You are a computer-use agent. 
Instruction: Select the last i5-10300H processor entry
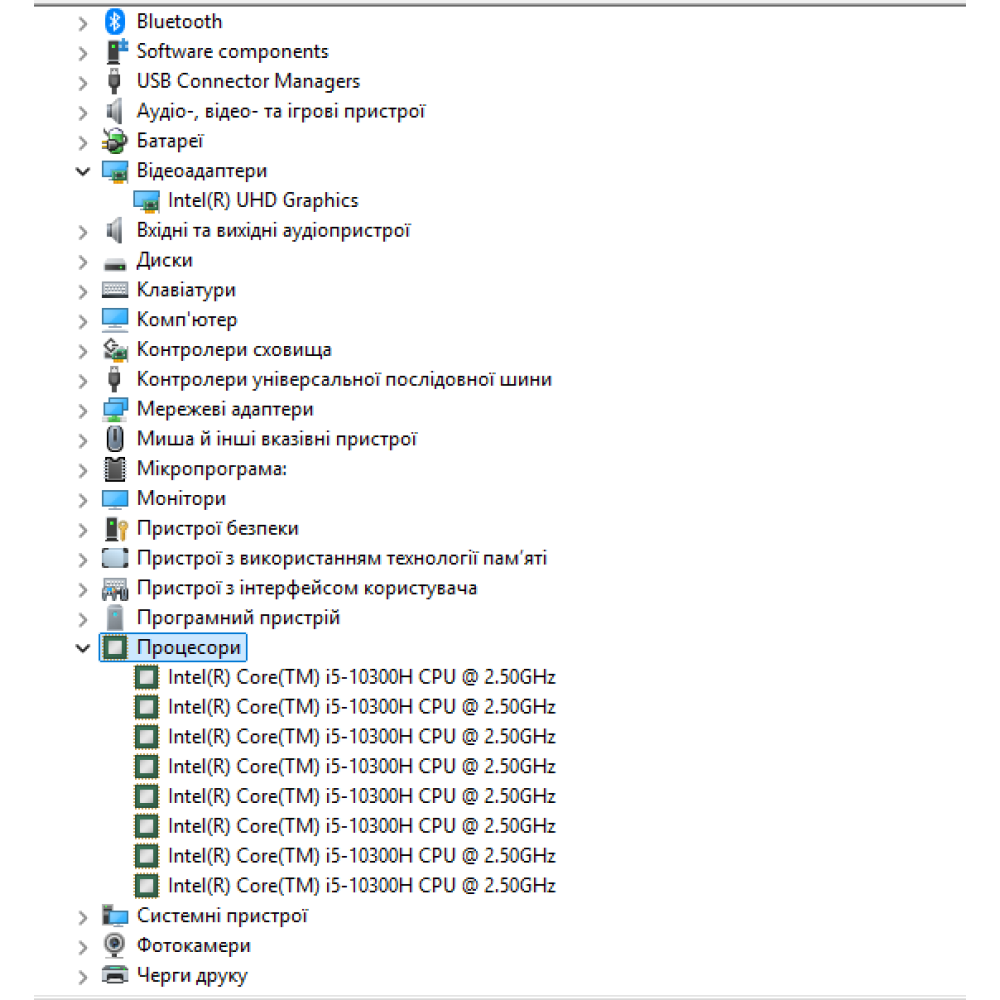tap(361, 885)
